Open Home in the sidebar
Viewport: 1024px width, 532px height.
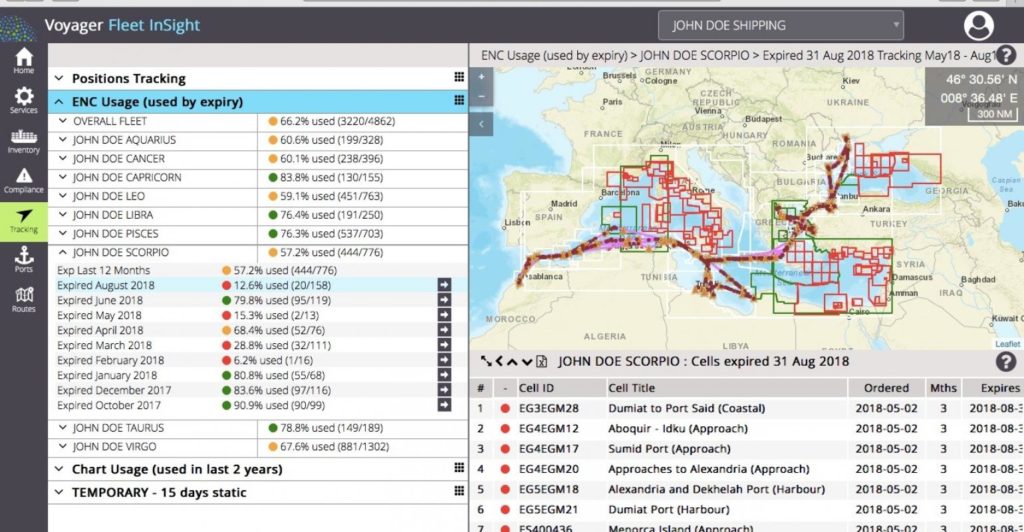tap(24, 61)
